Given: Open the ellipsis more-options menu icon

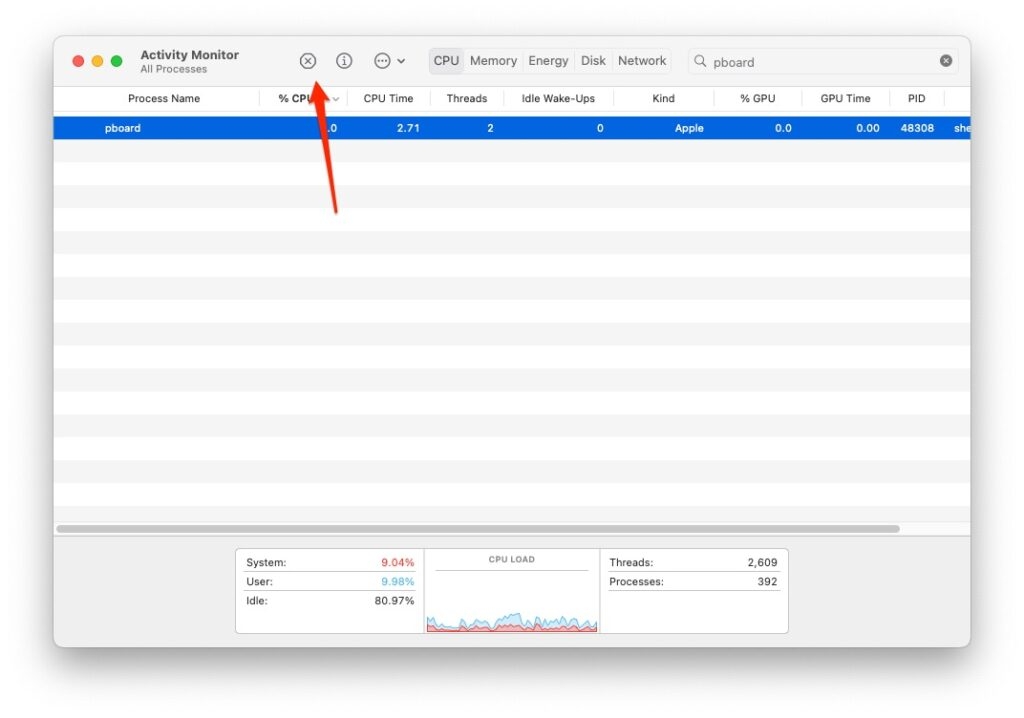Looking at the screenshot, I should pos(382,61).
